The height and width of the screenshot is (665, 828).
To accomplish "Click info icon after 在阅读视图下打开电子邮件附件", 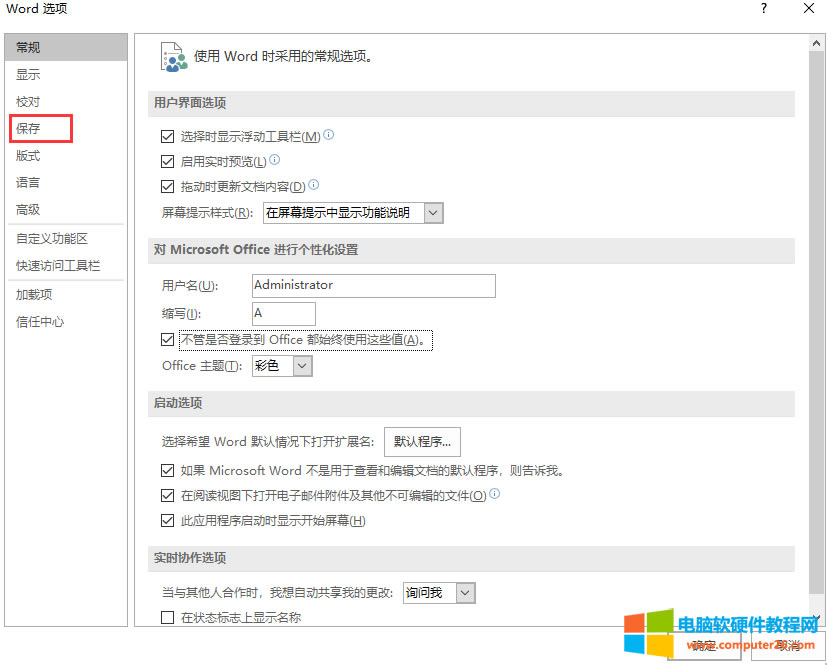I will coord(495,494).
